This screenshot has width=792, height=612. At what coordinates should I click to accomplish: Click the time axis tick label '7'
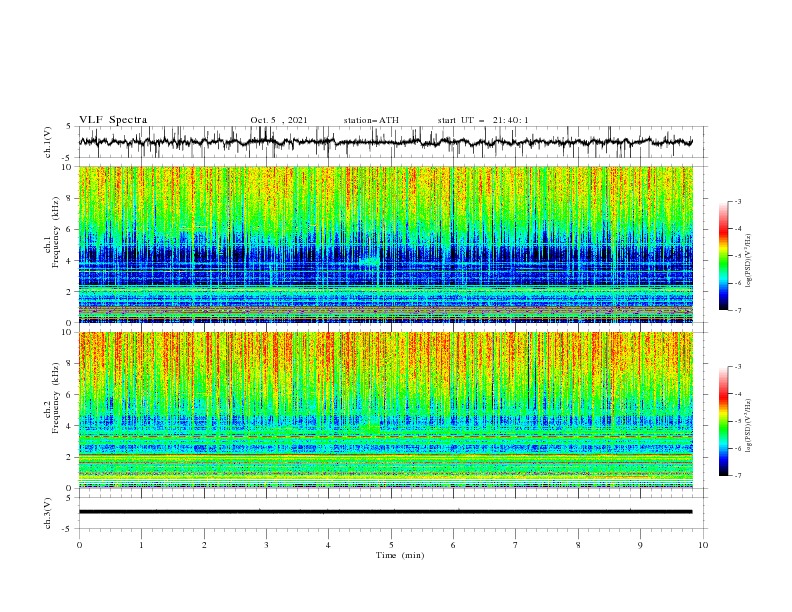pyautogui.click(x=516, y=545)
